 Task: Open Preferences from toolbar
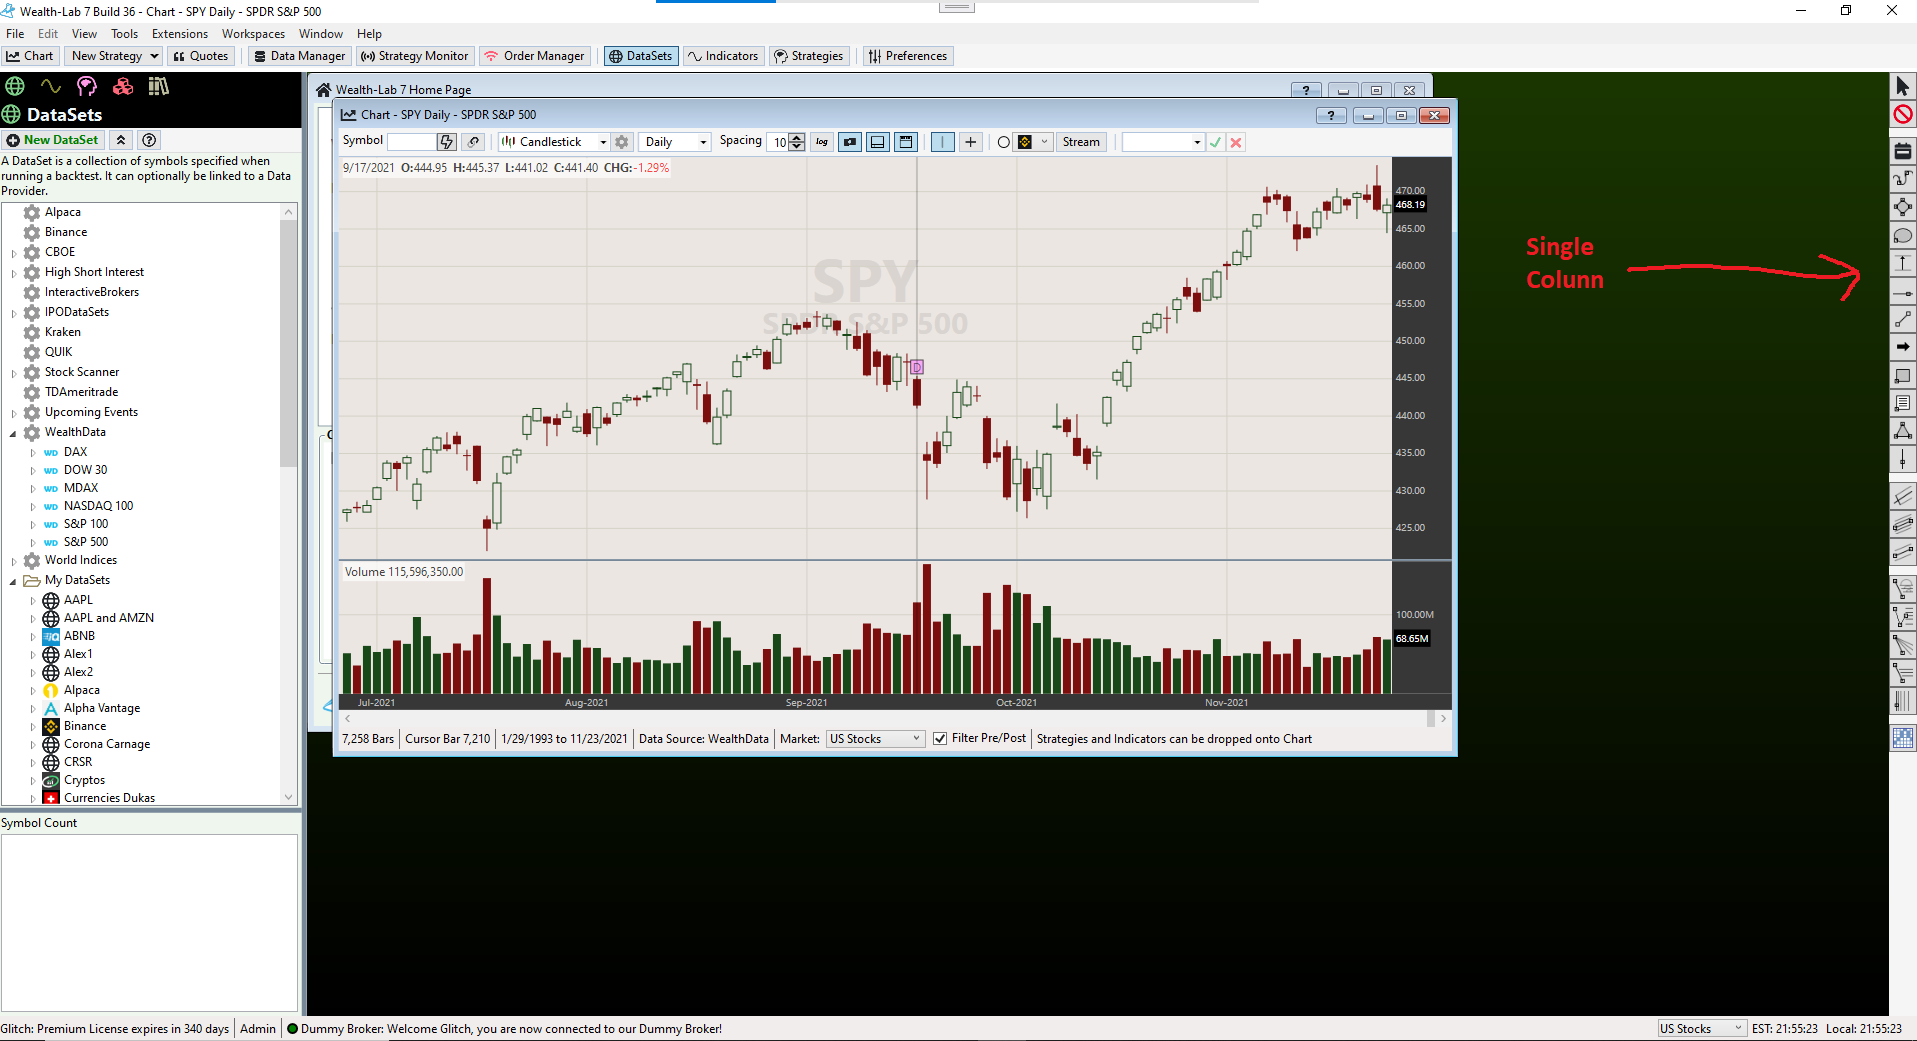click(x=908, y=56)
